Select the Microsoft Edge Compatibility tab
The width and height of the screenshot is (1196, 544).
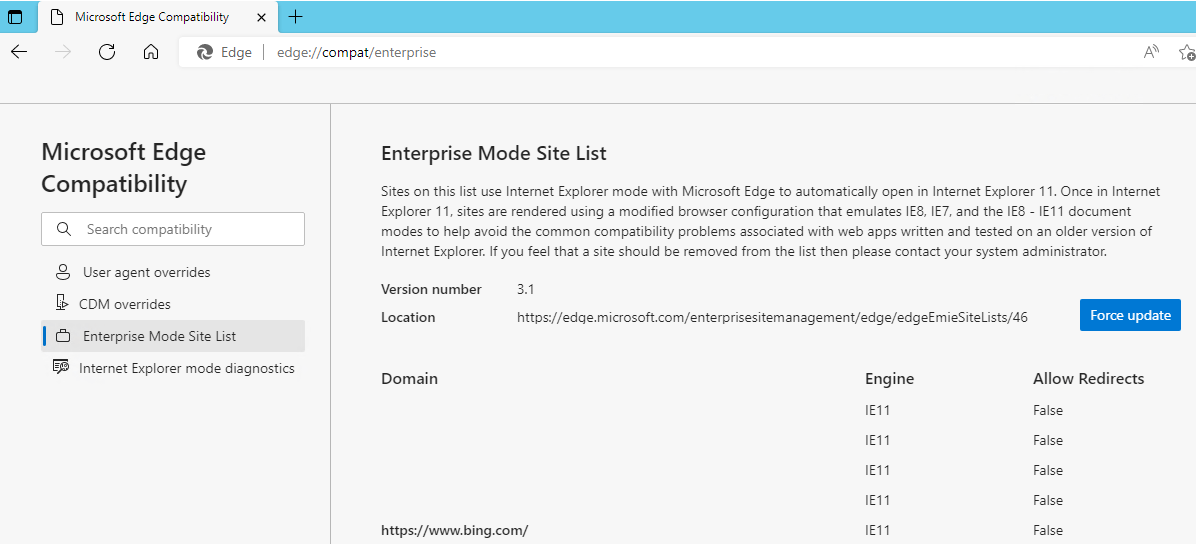pyautogui.click(x=159, y=17)
